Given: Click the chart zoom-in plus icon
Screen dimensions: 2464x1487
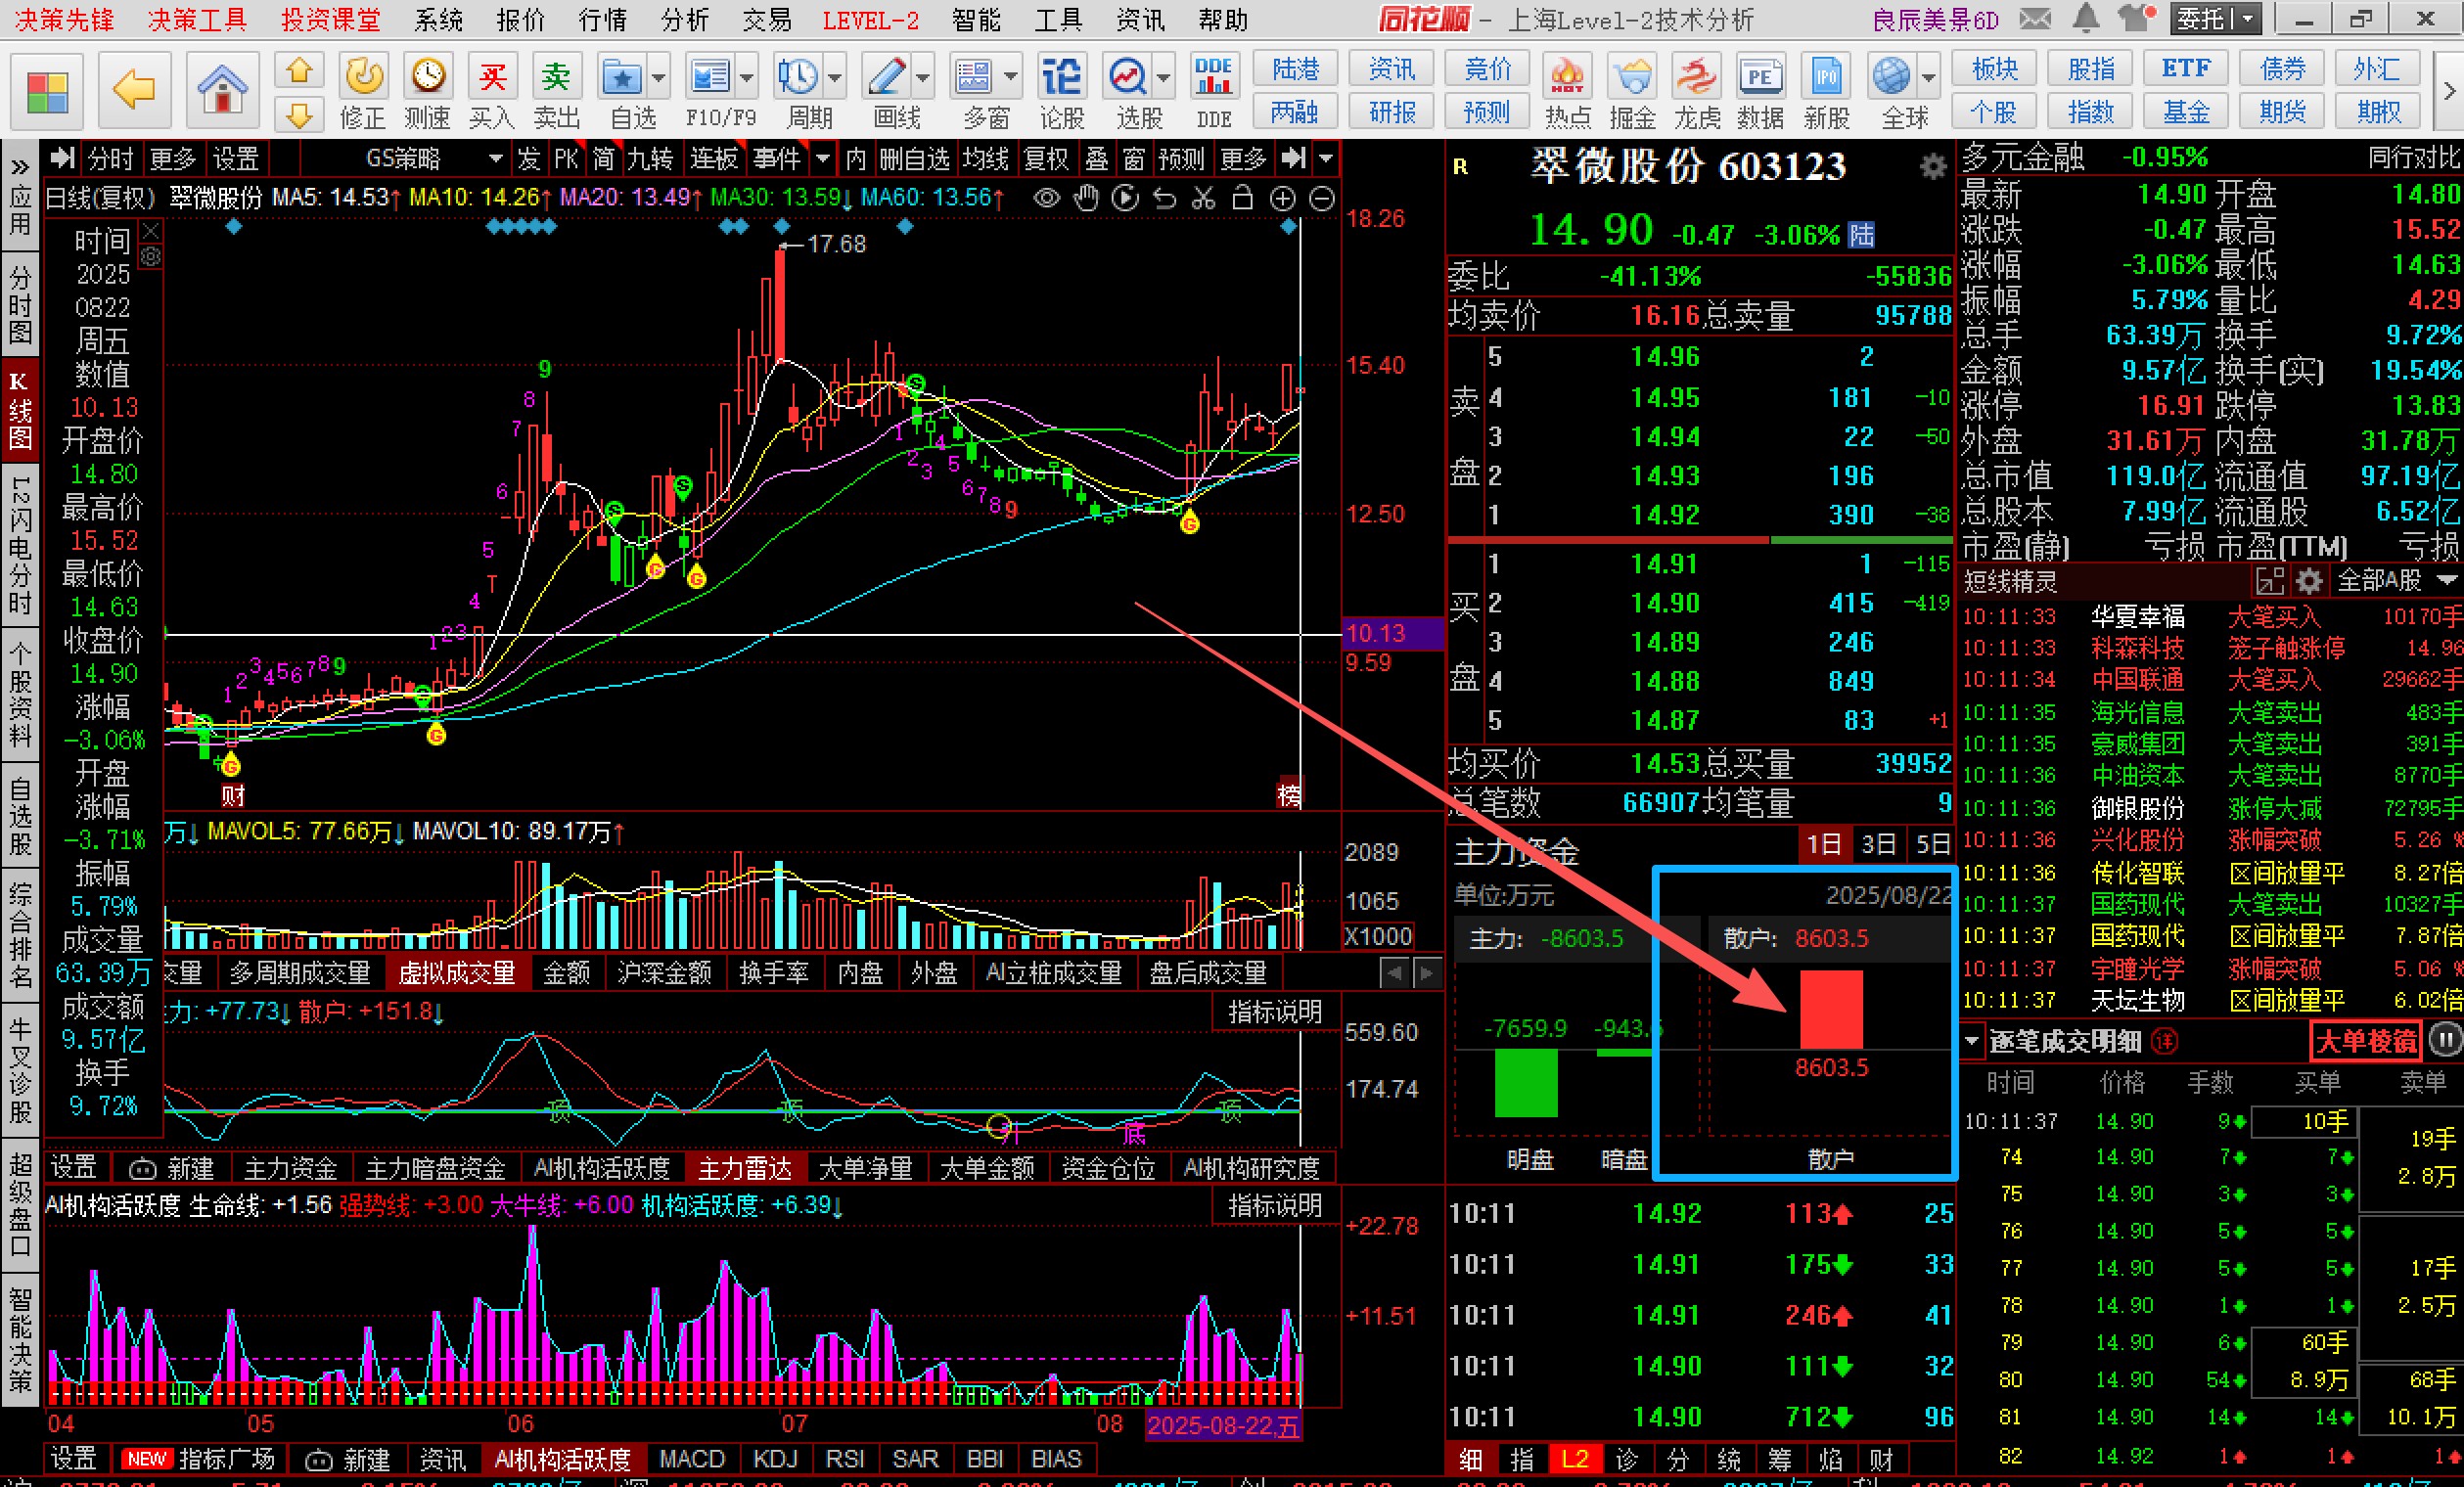Looking at the screenshot, I should (x=1282, y=199).
